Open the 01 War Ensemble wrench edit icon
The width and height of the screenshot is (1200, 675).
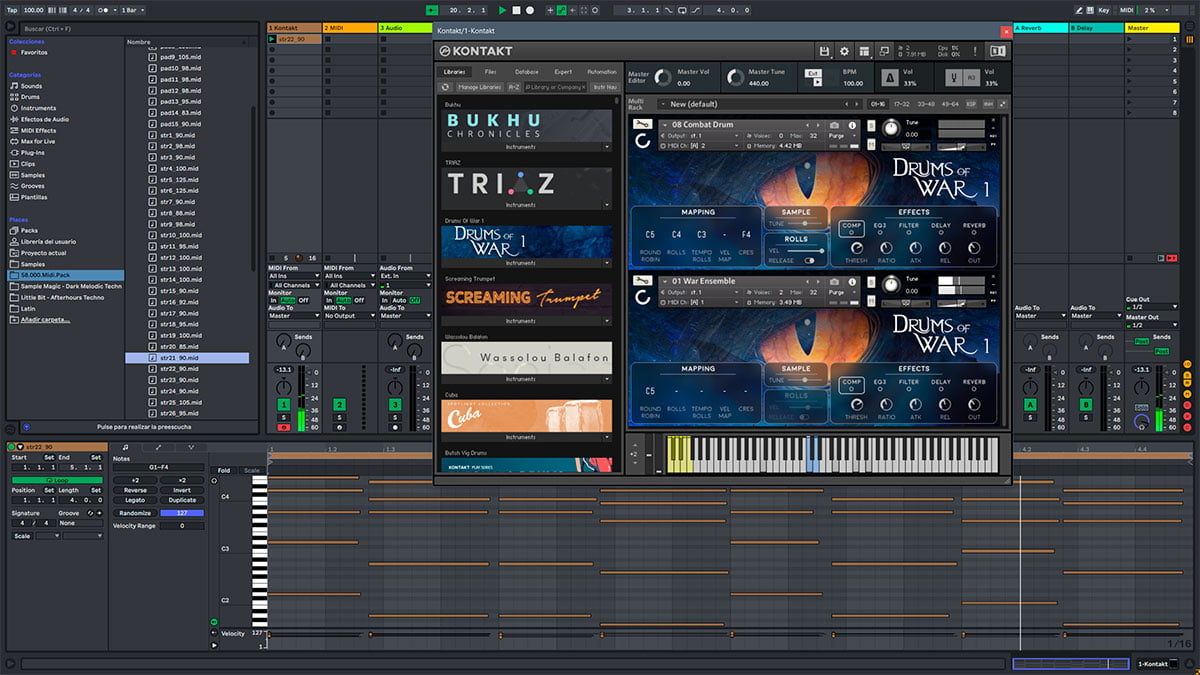point(643,281)
